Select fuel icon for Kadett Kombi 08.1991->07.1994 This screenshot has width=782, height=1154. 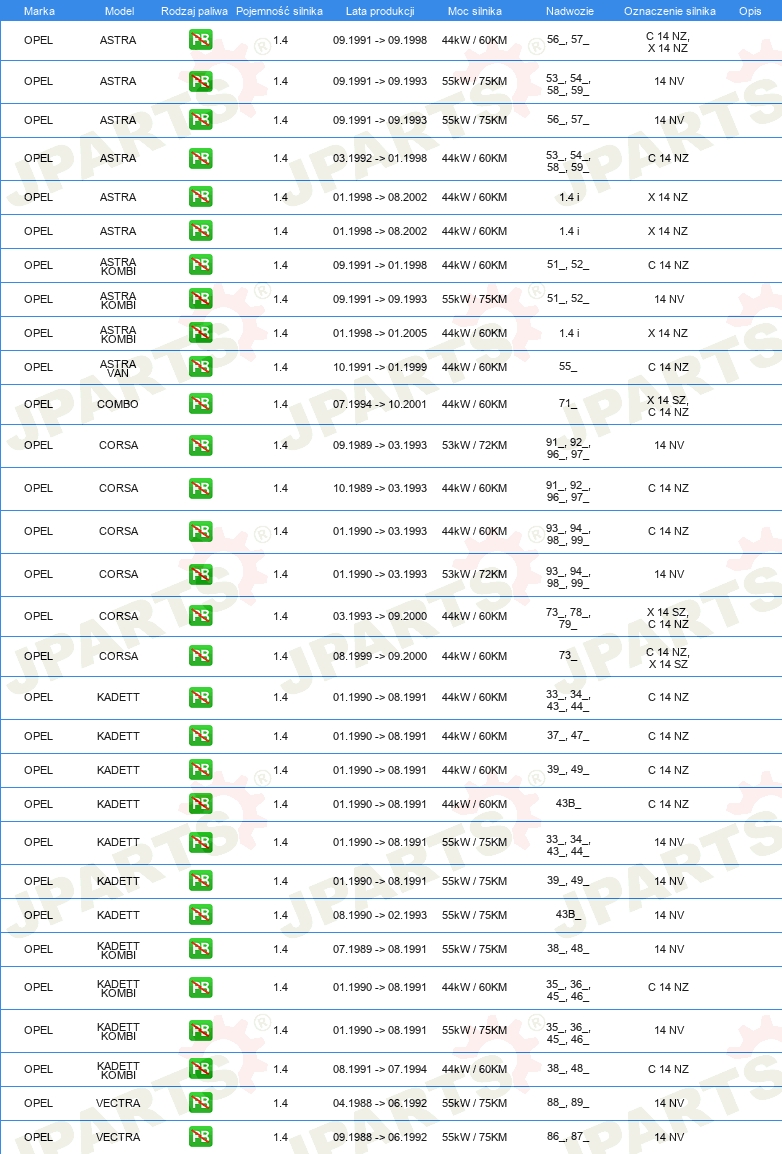click(x=200, y=1069)
